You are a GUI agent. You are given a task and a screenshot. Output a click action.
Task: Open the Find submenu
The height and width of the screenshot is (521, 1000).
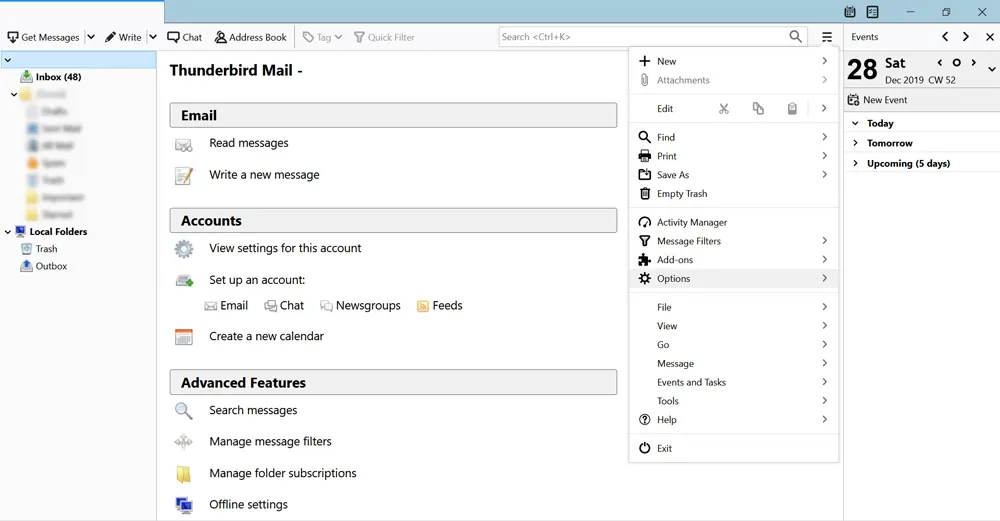pyautogui.click(x=733, y=137)
